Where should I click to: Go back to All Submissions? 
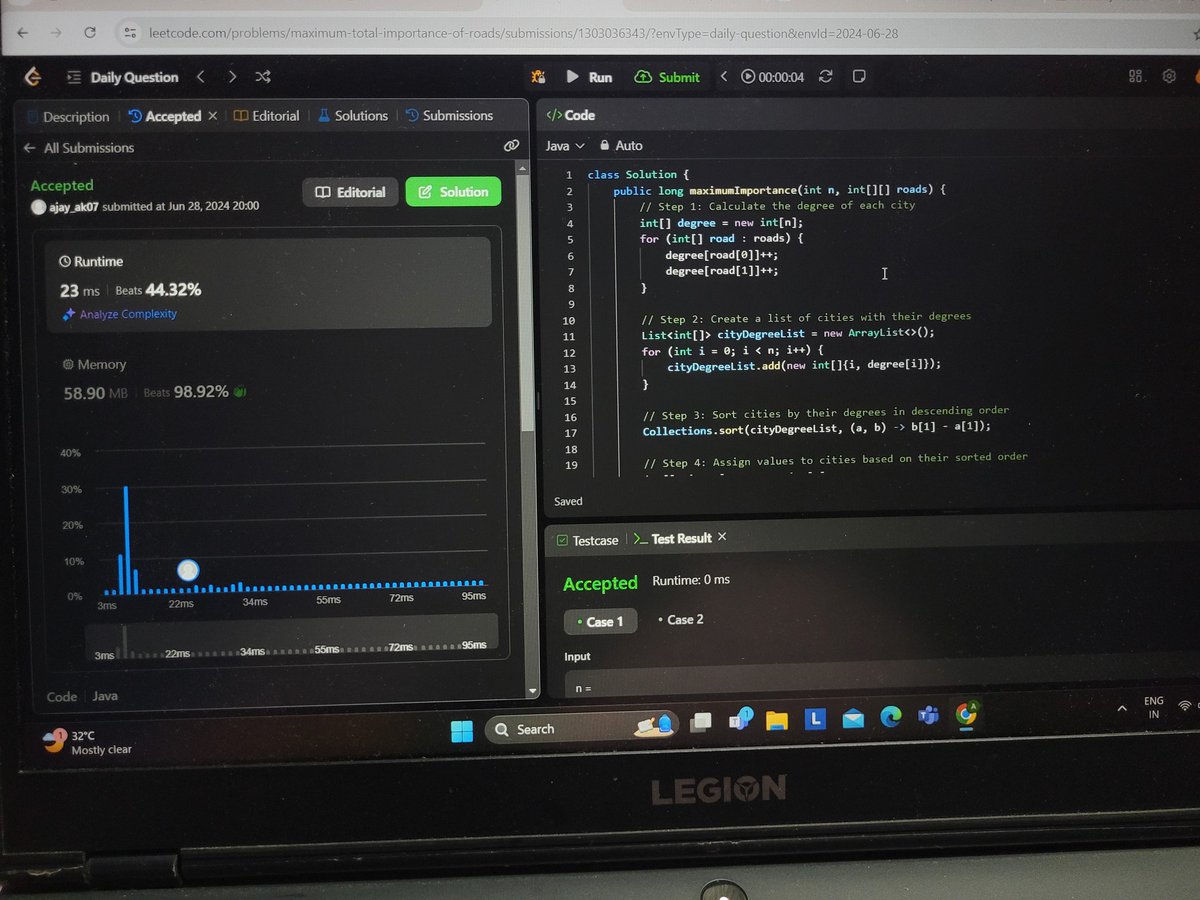tap(79, 148)
